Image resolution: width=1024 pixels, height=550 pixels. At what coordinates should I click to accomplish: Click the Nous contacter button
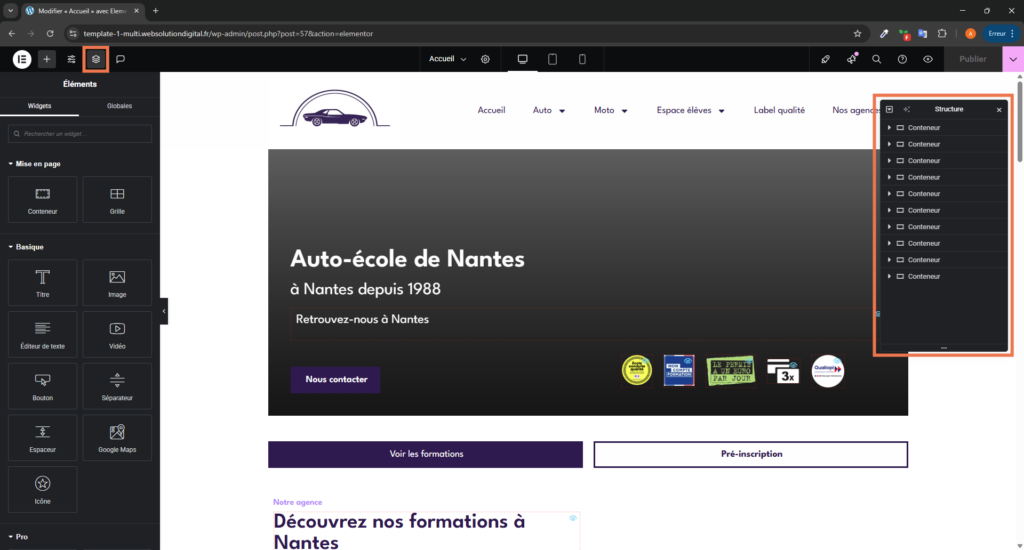point(336,380)
